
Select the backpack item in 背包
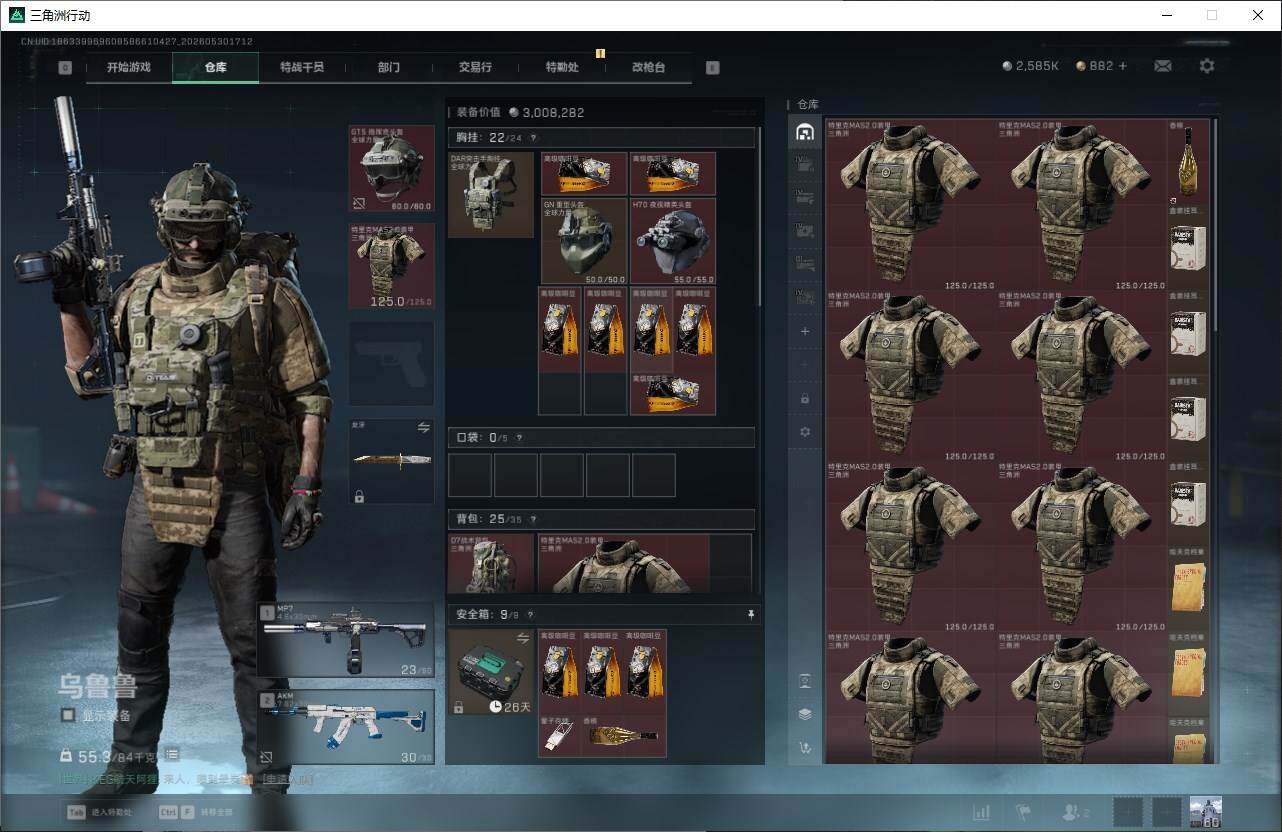pyautogui.click(x=491, y=564)
